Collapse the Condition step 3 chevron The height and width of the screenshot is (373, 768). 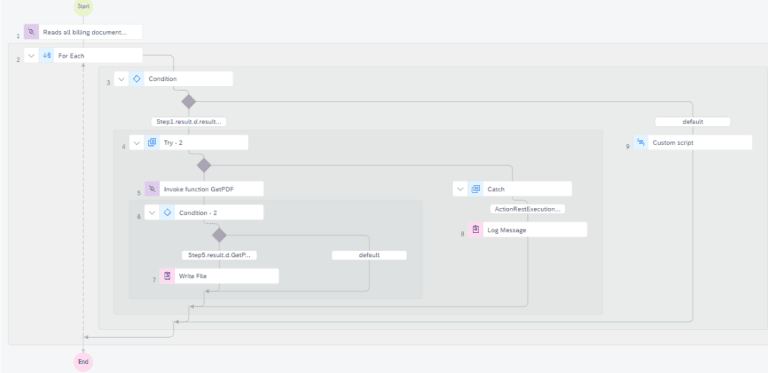(121, 79)
